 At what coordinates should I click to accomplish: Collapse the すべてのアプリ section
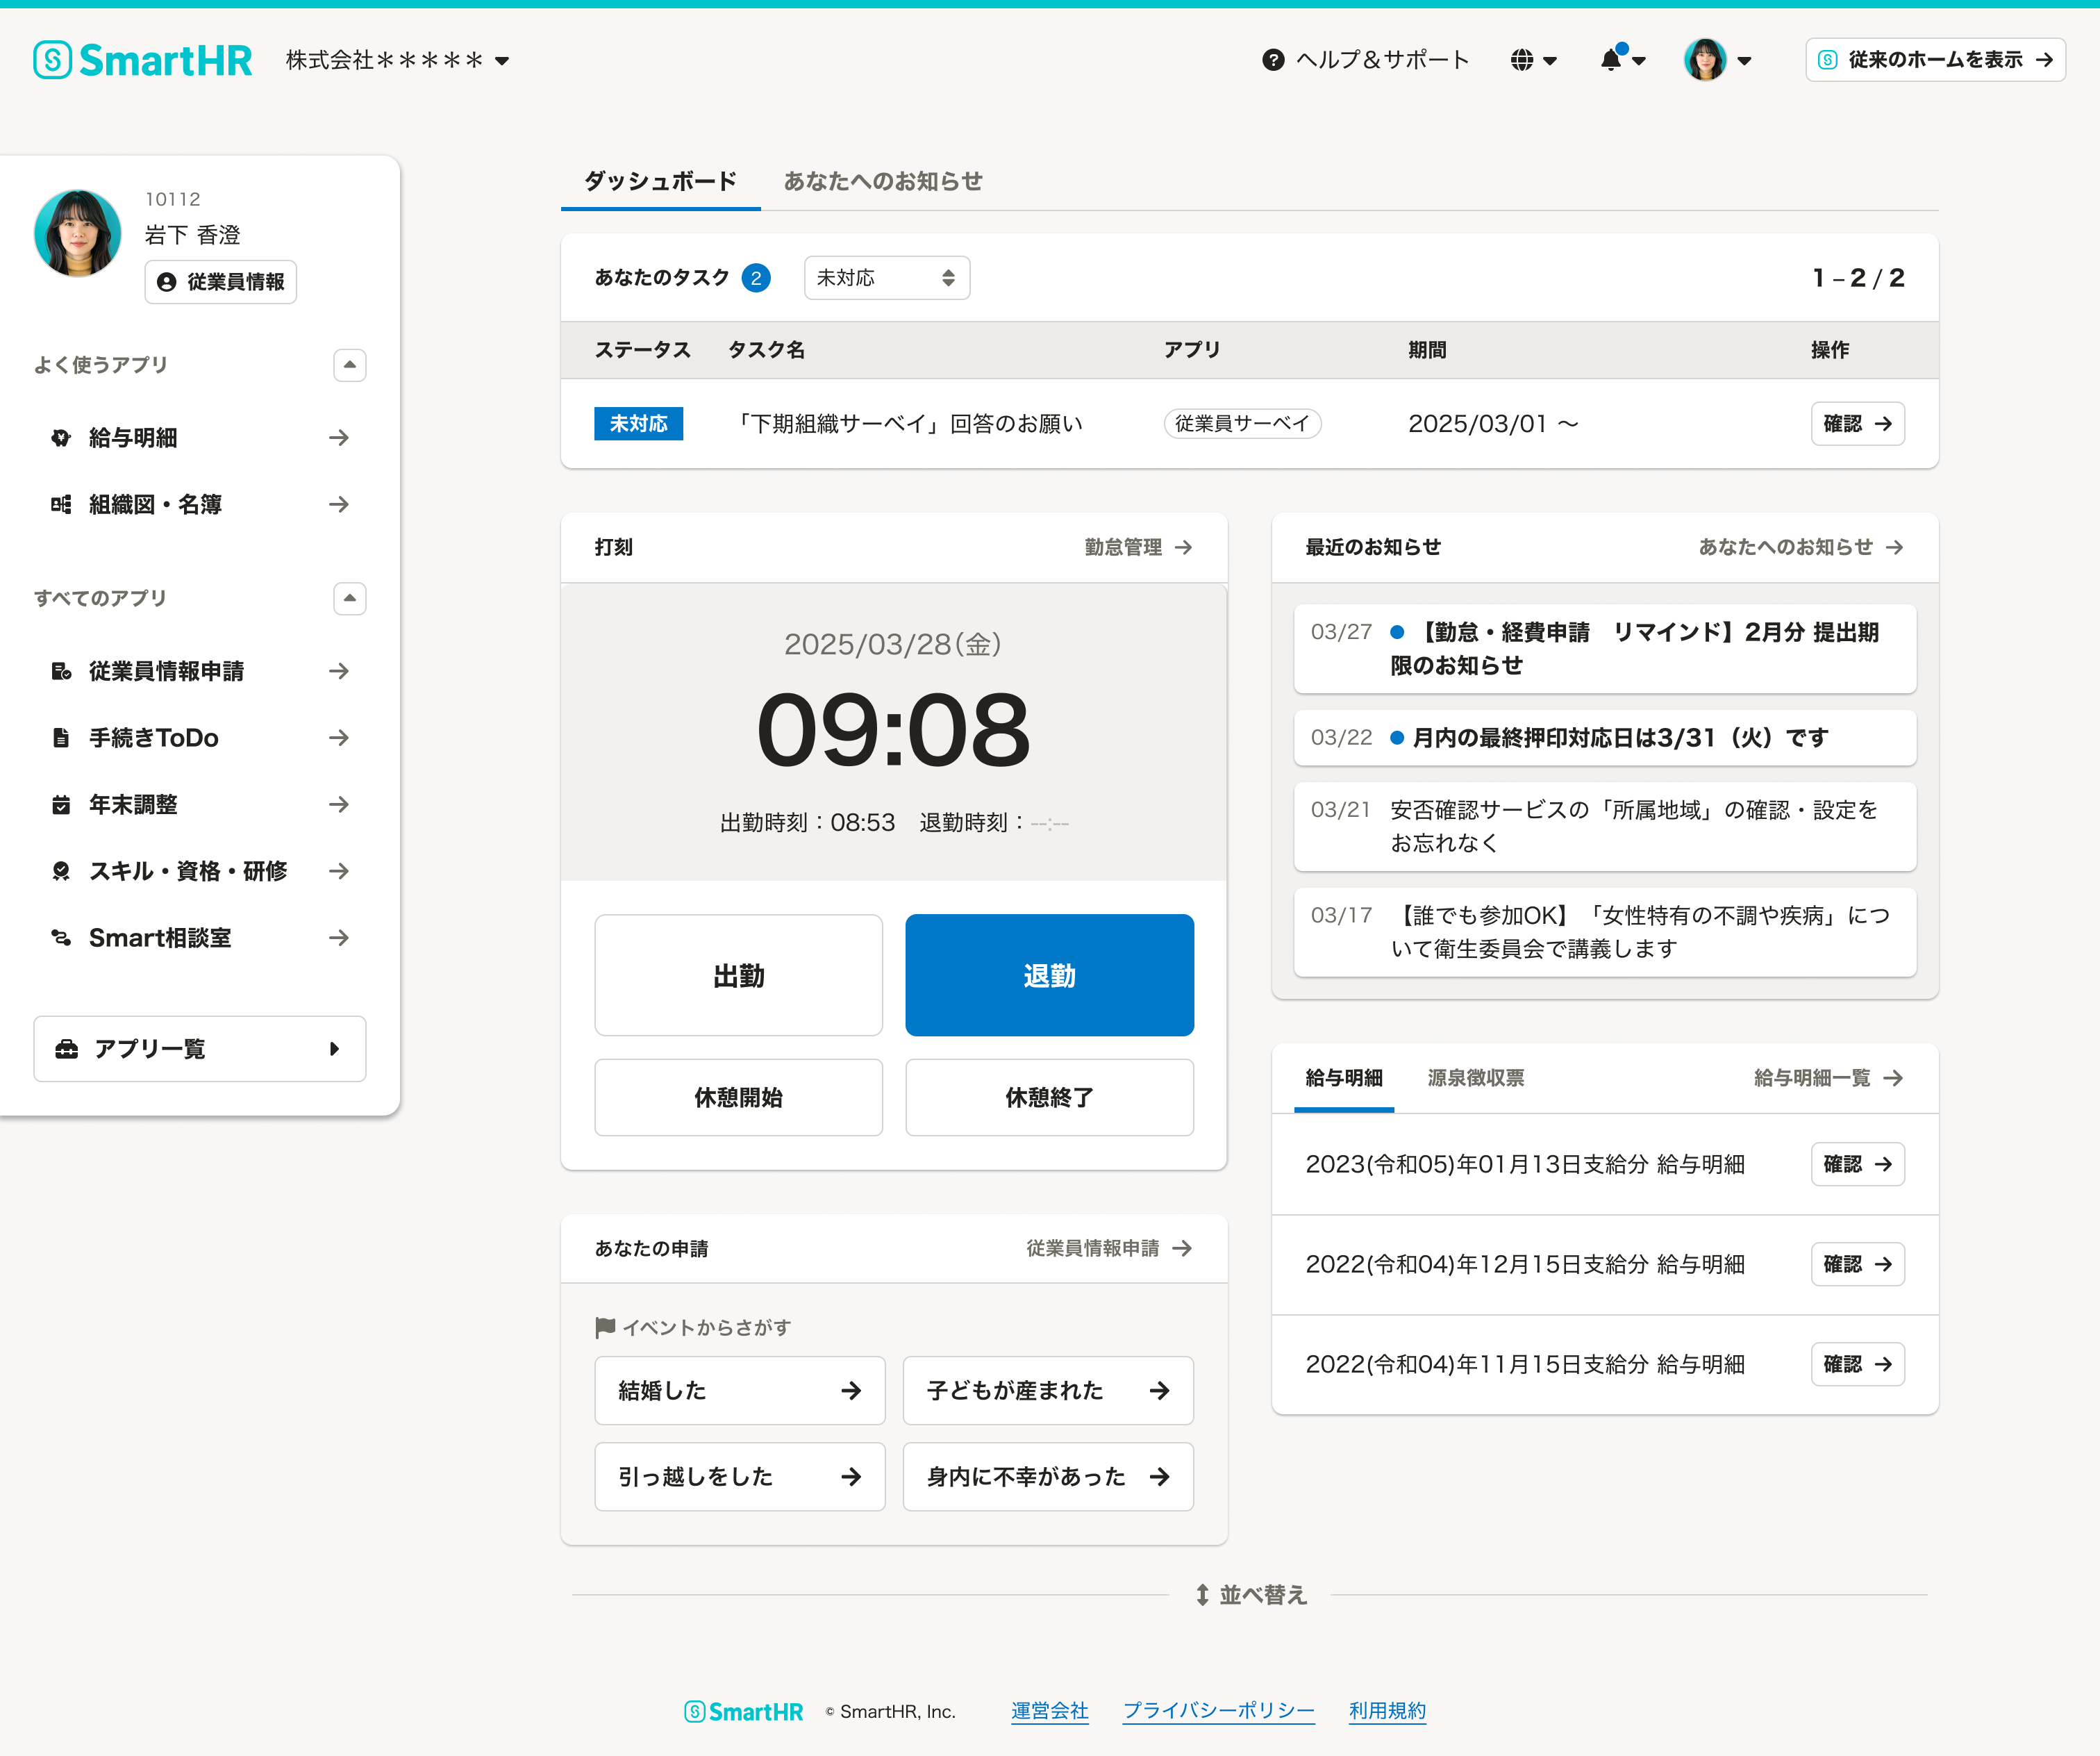[349, 598]
